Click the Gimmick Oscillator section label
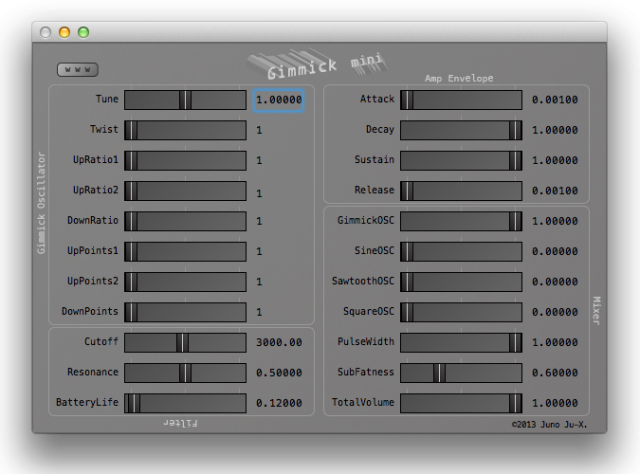The height and width of the screenshot is (474, 640). pyautogui.click(x=41, y=203)
